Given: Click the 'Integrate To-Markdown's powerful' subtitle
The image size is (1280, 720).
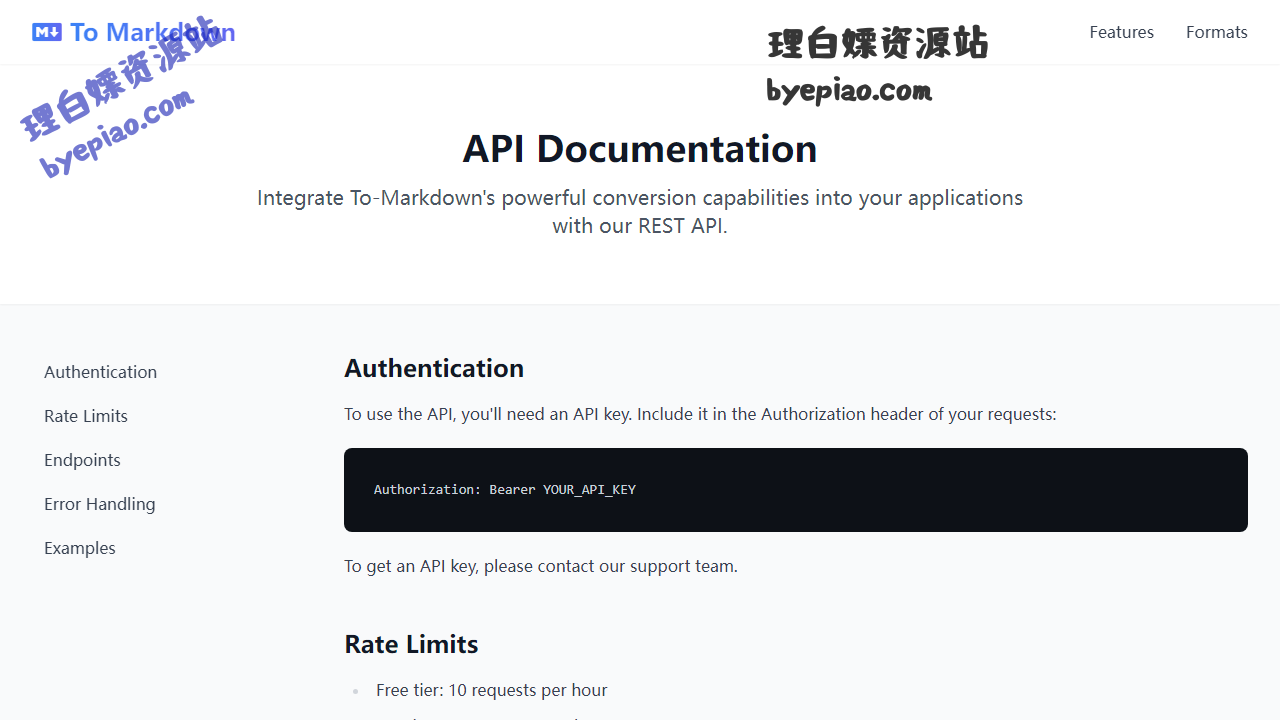Looking at the screenshot, I should pos(640,212).
